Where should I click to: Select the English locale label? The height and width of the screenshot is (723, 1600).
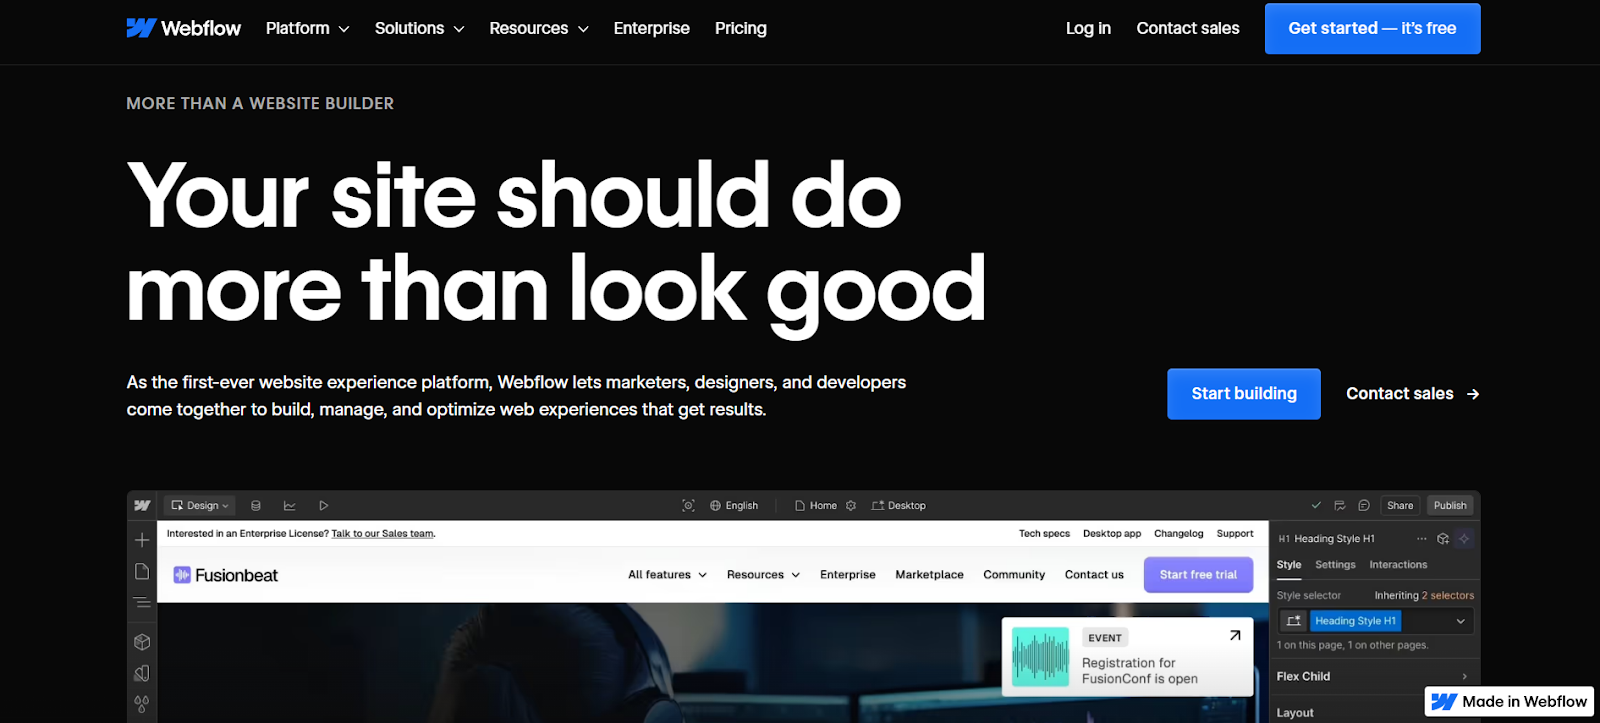742,506
